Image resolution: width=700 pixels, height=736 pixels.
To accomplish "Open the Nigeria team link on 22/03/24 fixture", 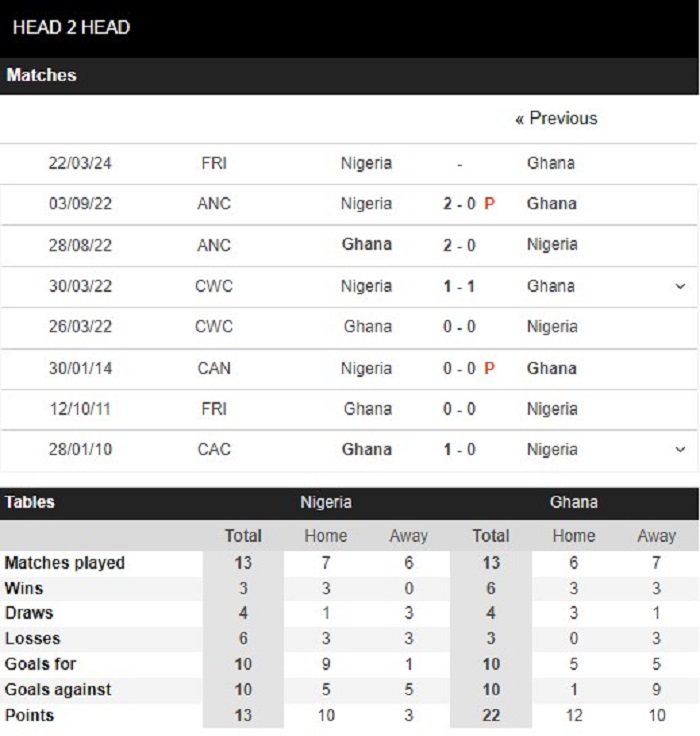I will pos(366,163).
